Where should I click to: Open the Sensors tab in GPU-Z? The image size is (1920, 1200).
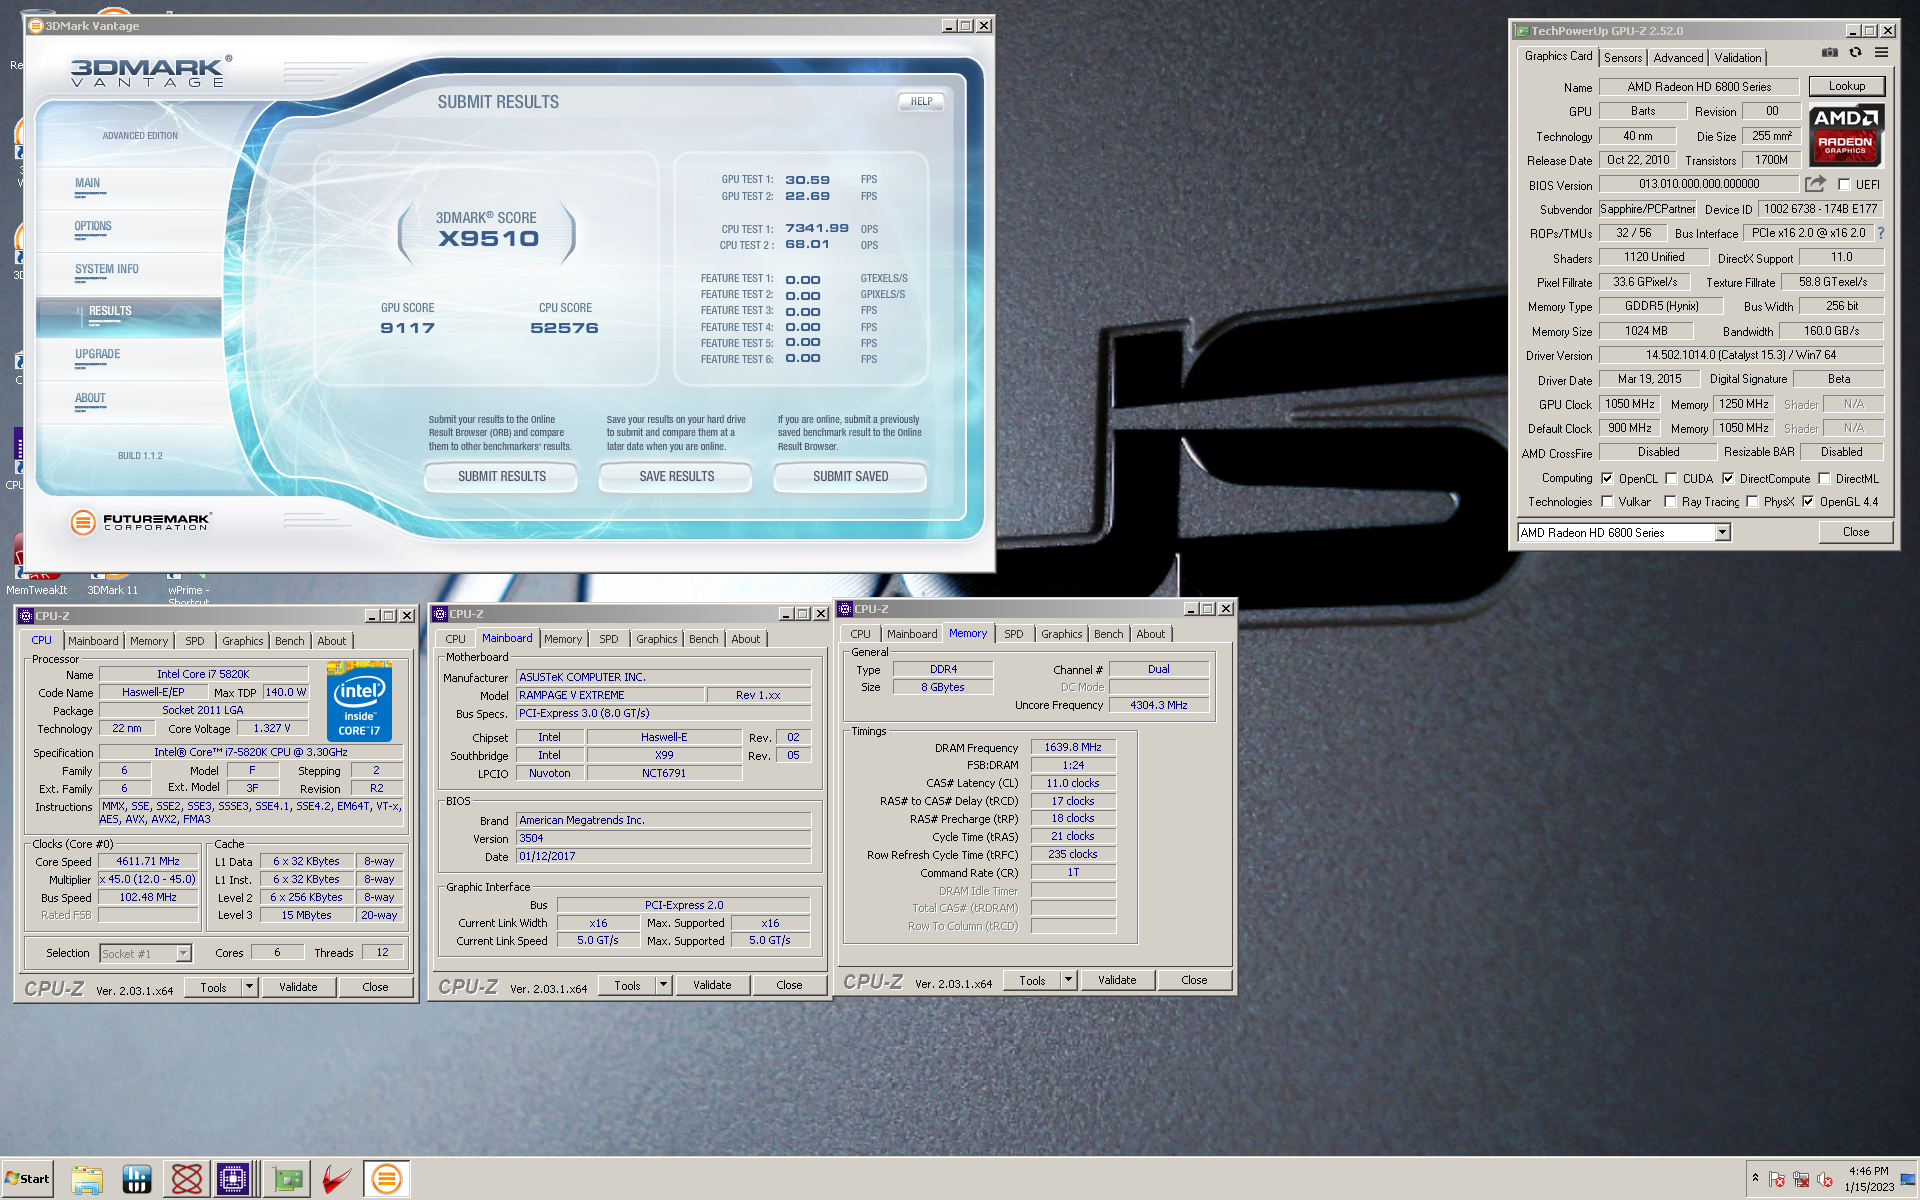pos(1623,58)
